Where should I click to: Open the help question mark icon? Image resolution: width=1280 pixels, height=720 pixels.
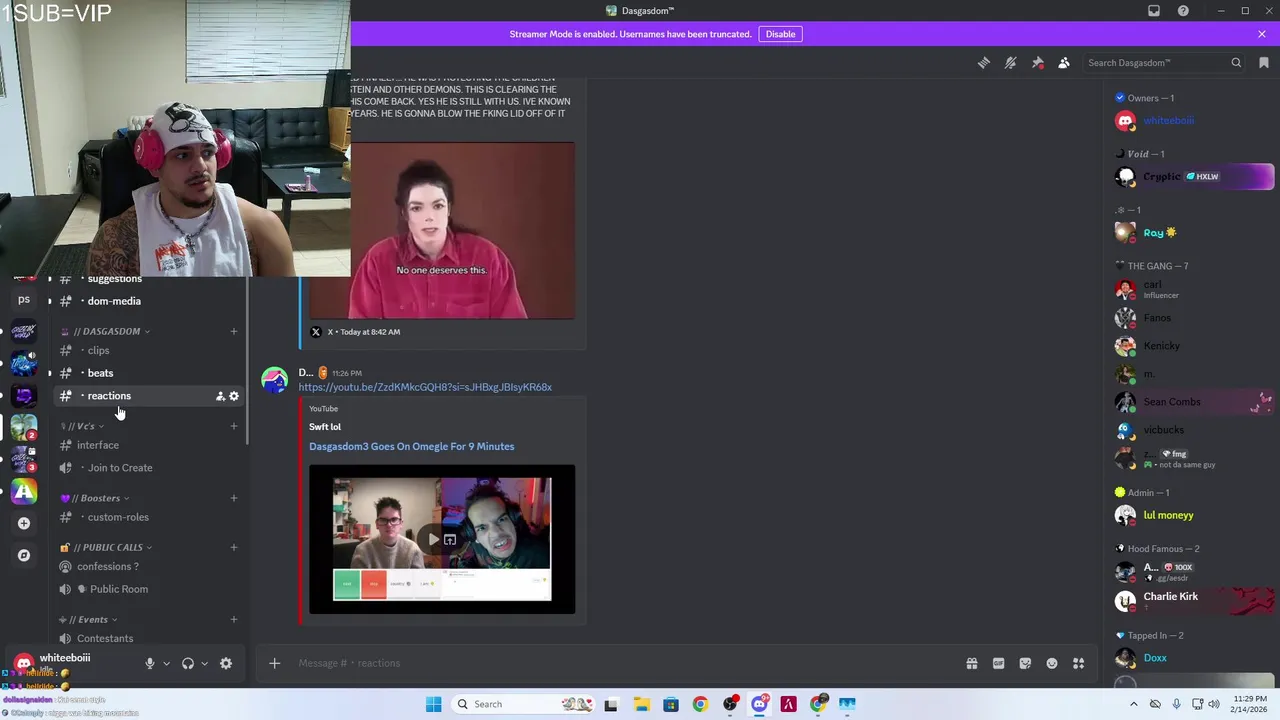pos(1183,11)
